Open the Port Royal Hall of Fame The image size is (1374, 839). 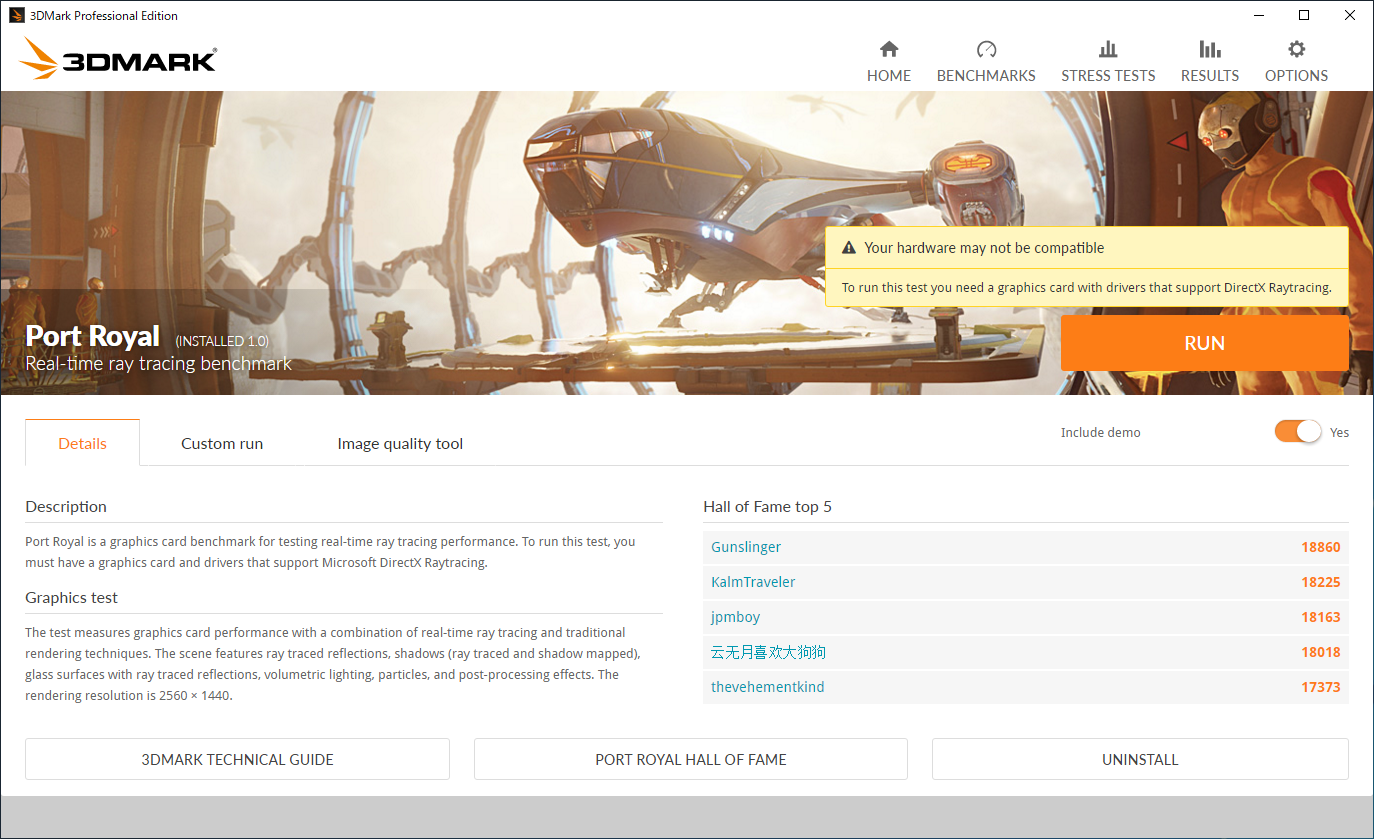pos(691,759)
